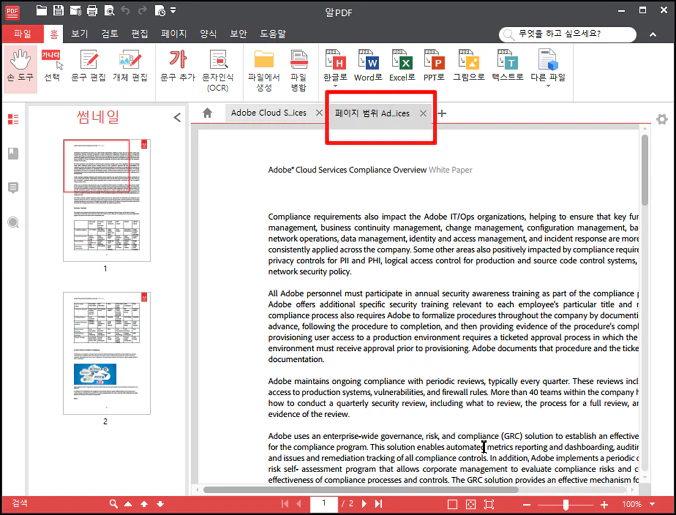Image resolution: width=676 pixels, height=515 pixels.
Task: Toggle single page view icon
Action: coord(452,504)
